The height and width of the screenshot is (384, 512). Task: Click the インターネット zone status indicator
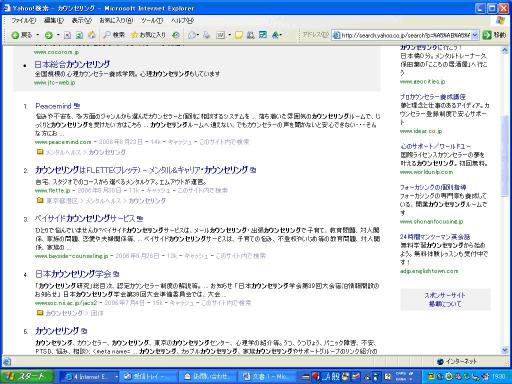click(x=457, y=361)
